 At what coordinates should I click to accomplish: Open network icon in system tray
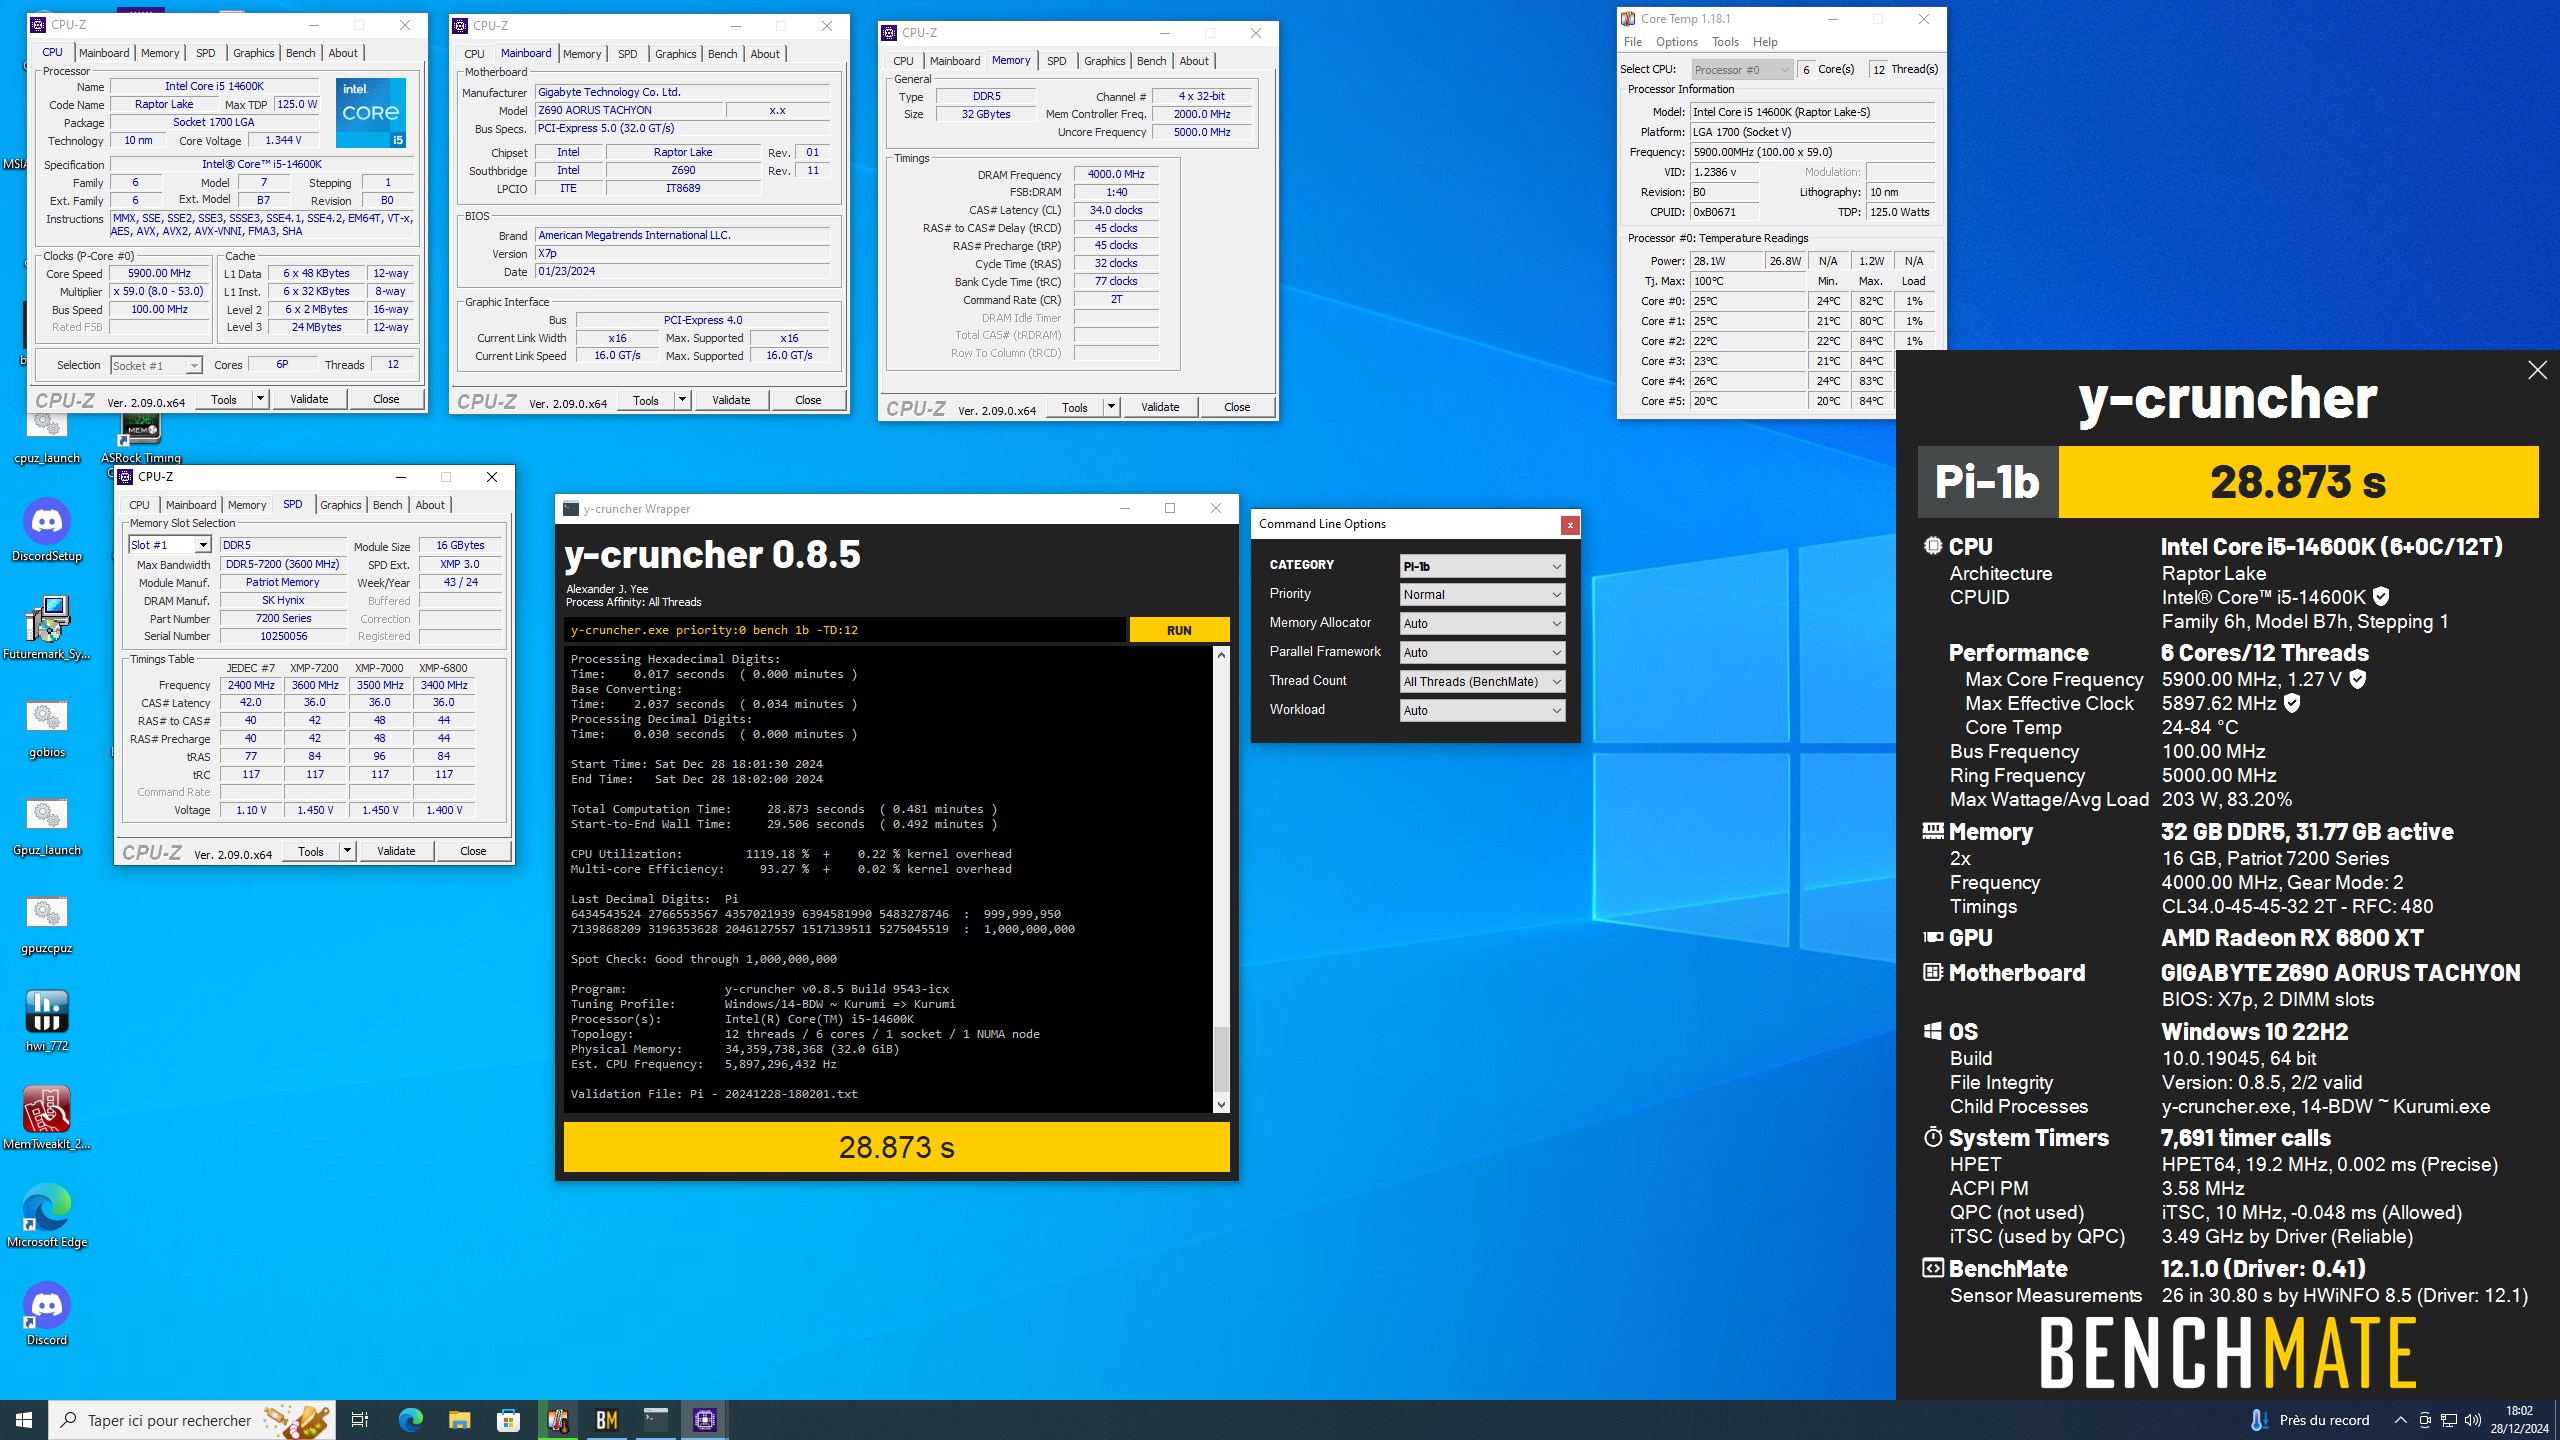tap(2449, 1420)
